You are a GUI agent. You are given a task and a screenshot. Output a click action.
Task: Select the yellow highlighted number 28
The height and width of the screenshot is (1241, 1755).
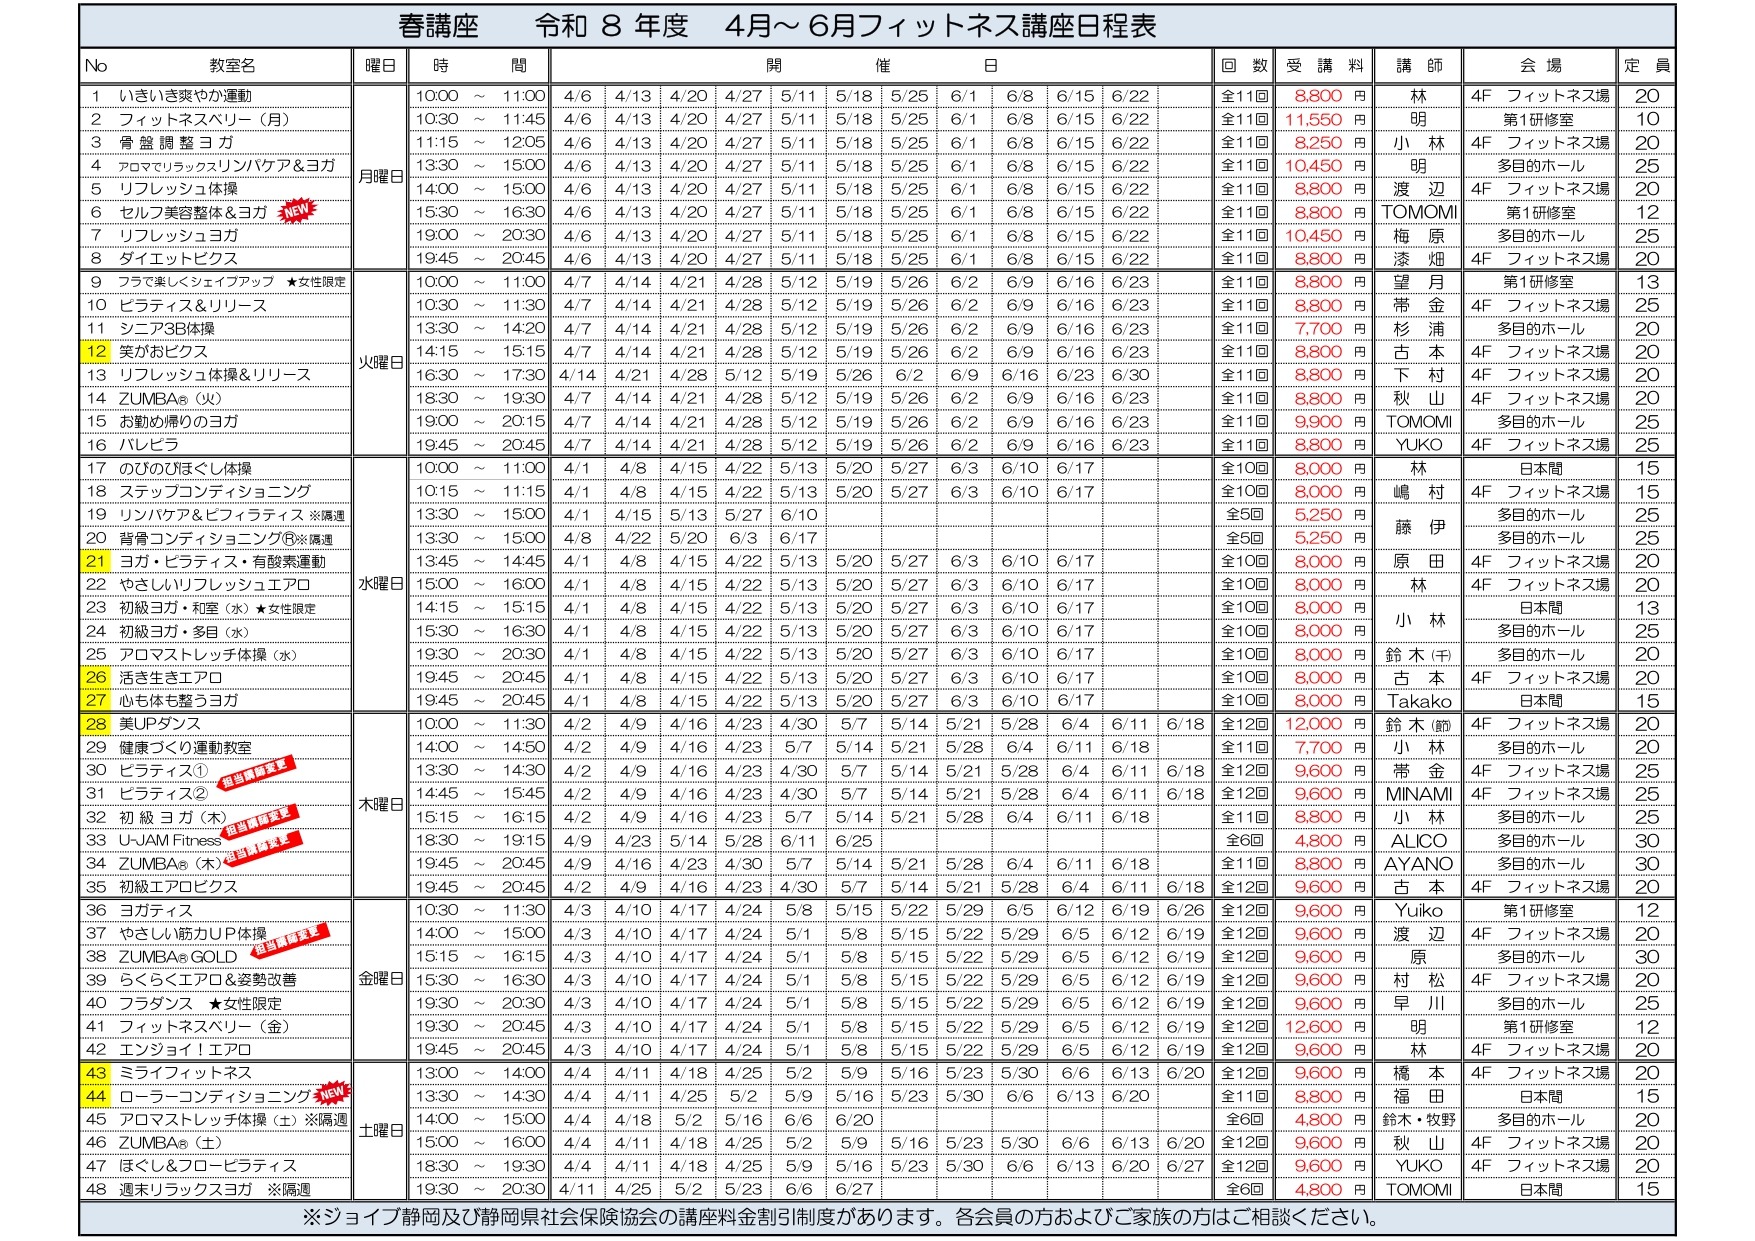coord(96,724)
